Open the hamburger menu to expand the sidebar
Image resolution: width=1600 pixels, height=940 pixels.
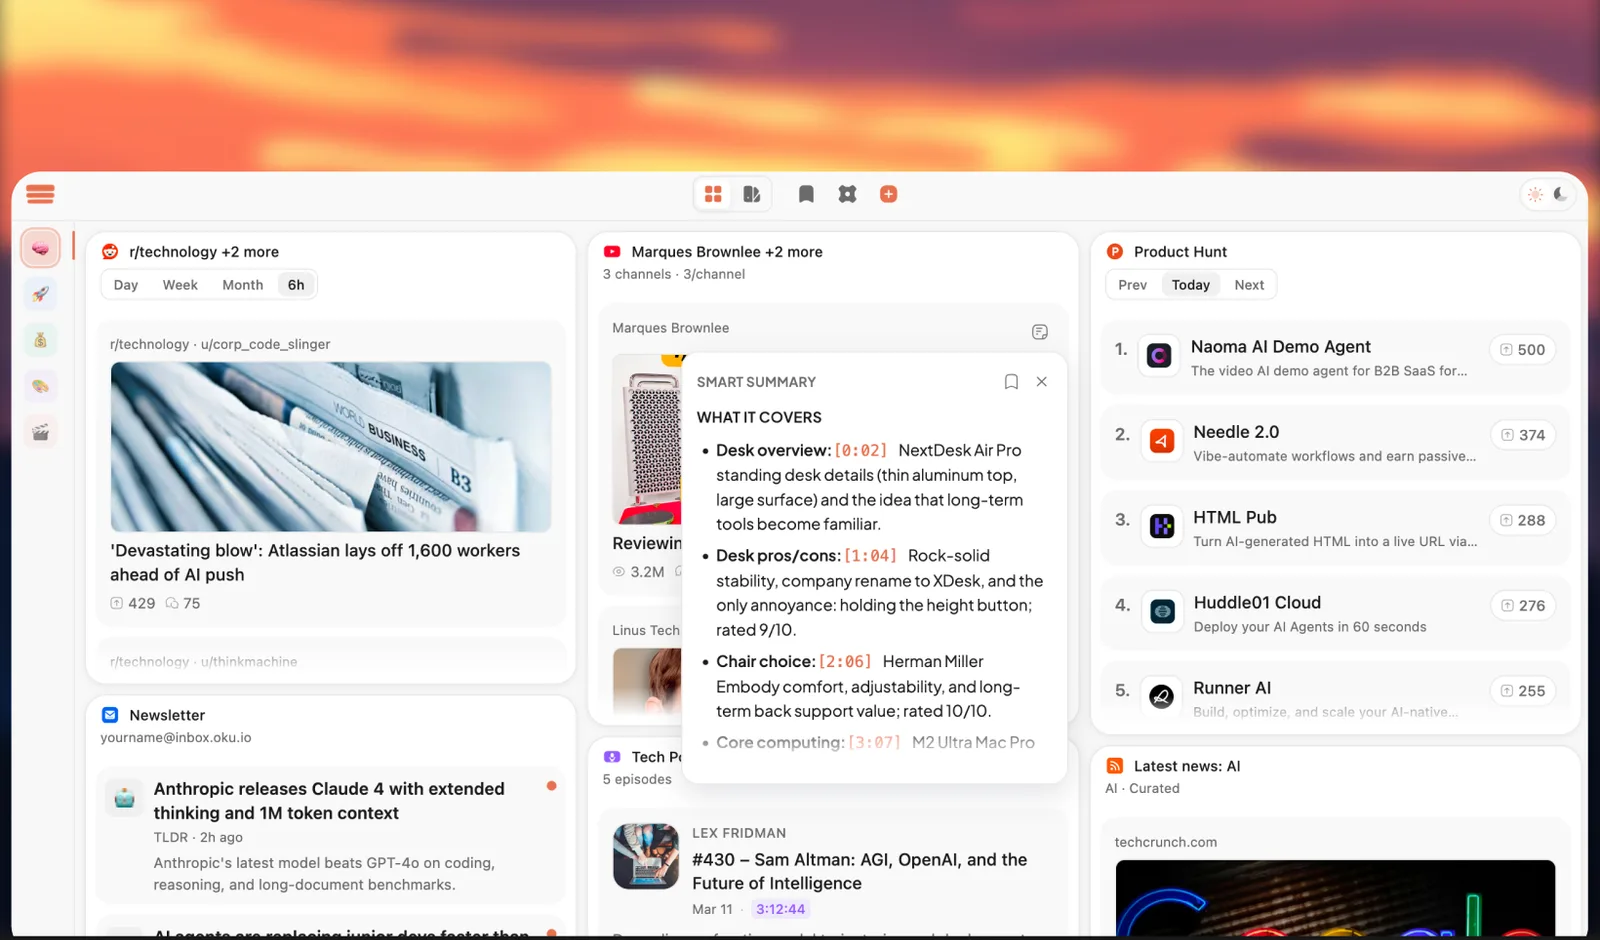[40, 193]
